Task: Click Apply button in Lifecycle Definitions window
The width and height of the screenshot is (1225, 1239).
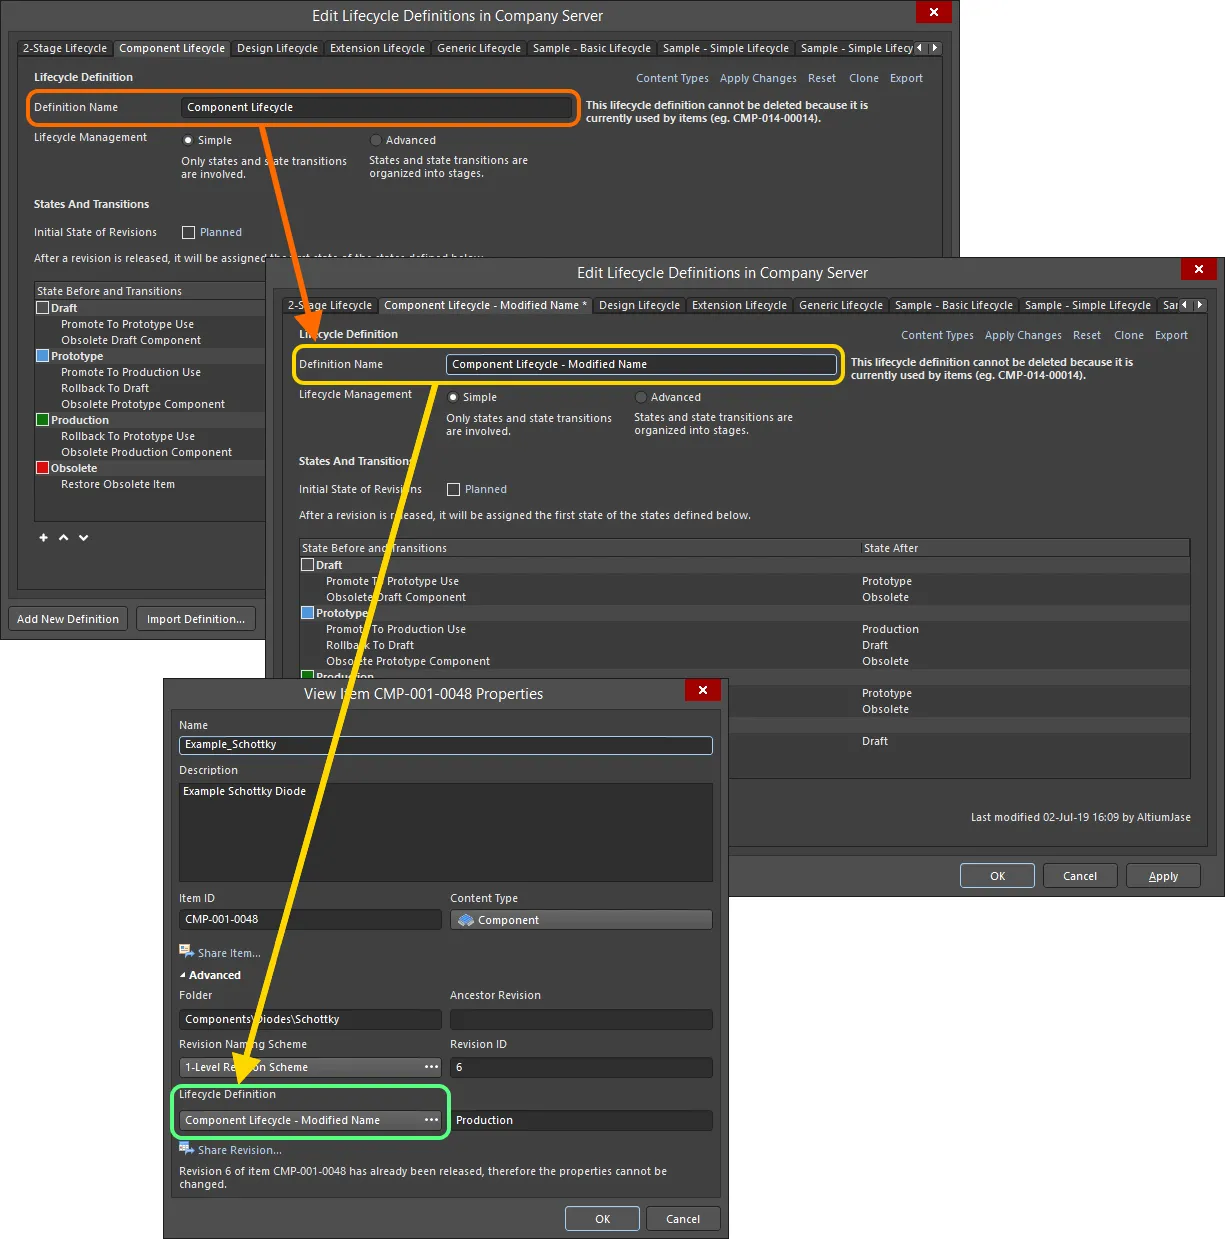Action: tap(1163, 876)
